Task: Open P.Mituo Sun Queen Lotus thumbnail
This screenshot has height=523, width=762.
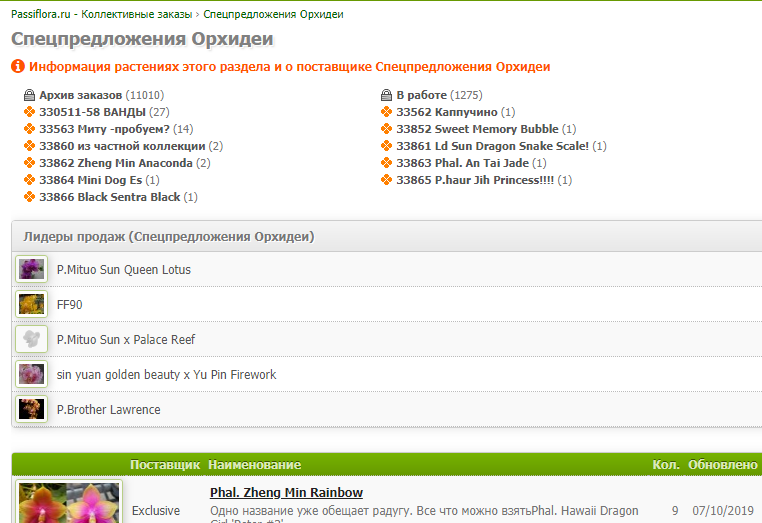Action: click(x=32, y=269)
